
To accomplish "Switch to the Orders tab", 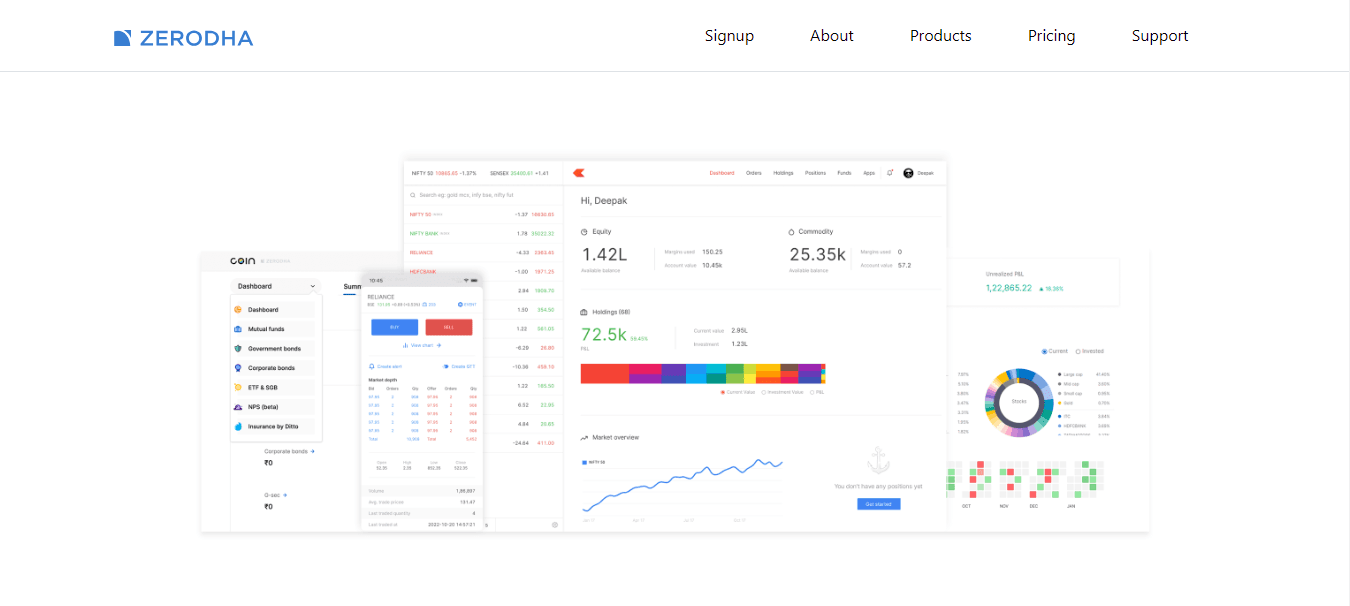I will [x=754, y=173].
